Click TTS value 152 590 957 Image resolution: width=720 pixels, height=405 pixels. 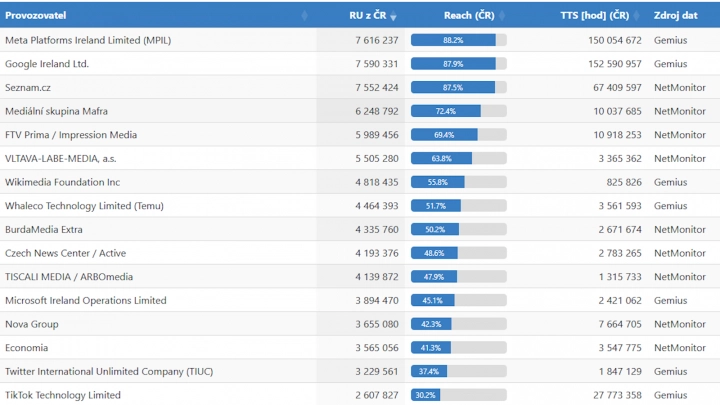615,64
